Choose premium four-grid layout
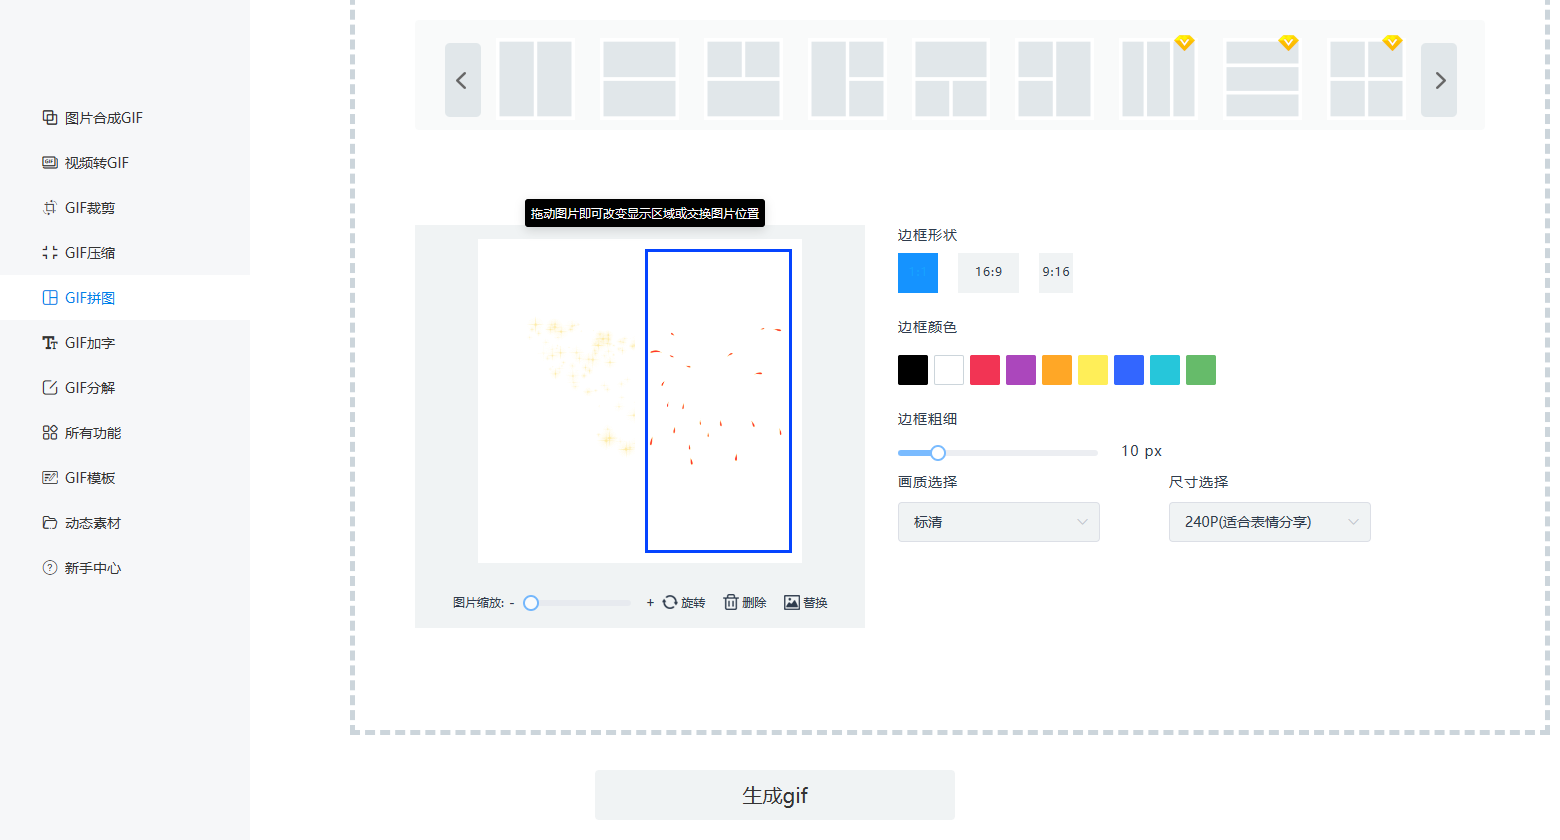The height and width of the screenshot is (840, 1560). (x=1366, y=79)
